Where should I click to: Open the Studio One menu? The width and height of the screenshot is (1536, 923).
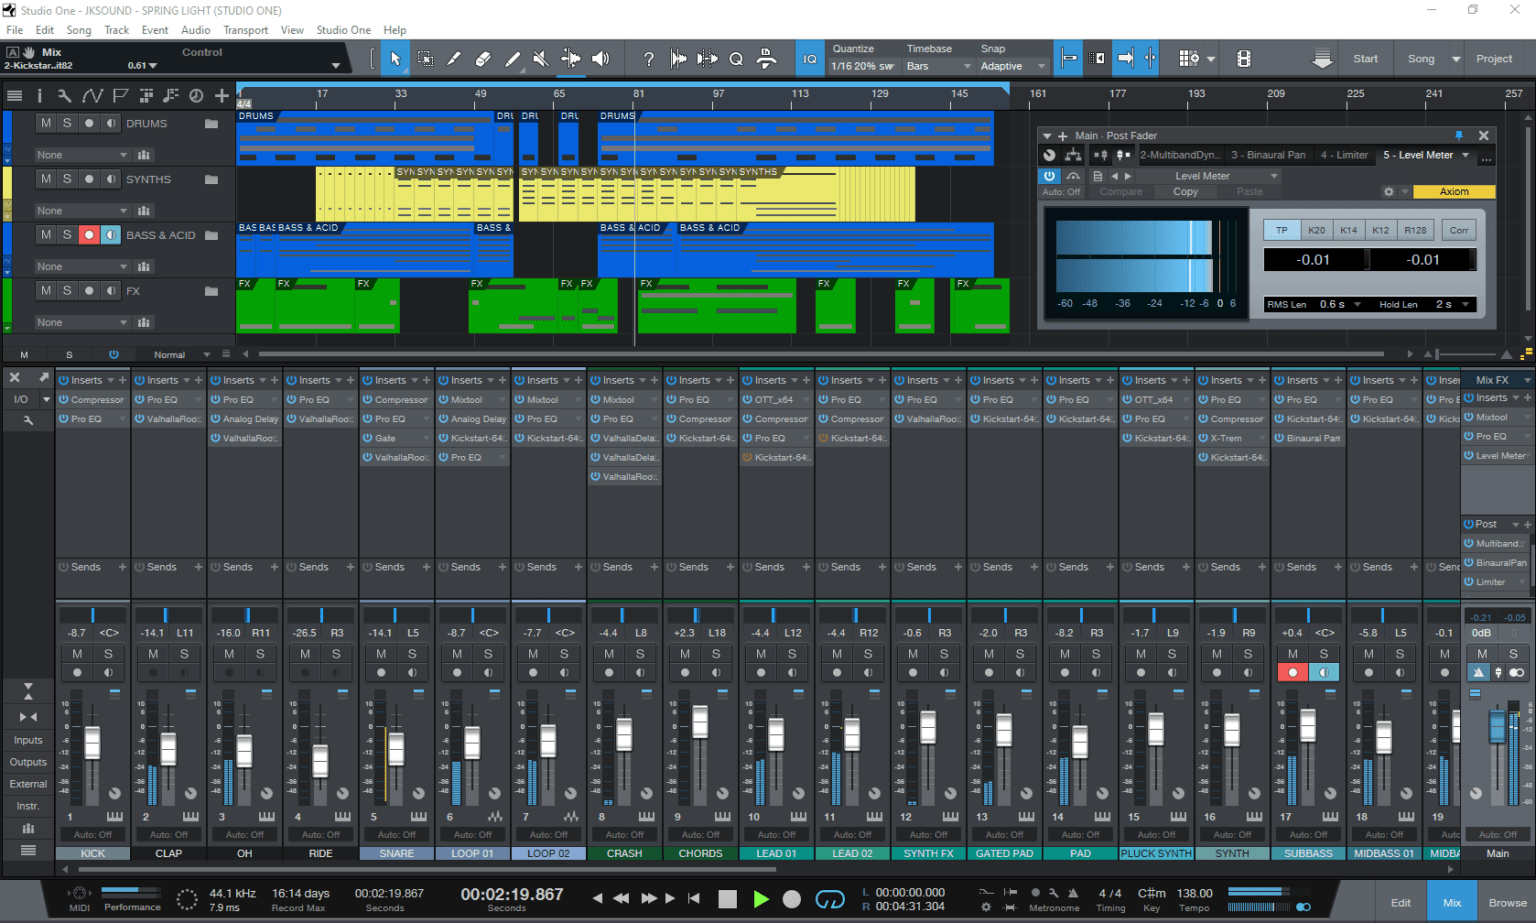click(x=344, y=30)
